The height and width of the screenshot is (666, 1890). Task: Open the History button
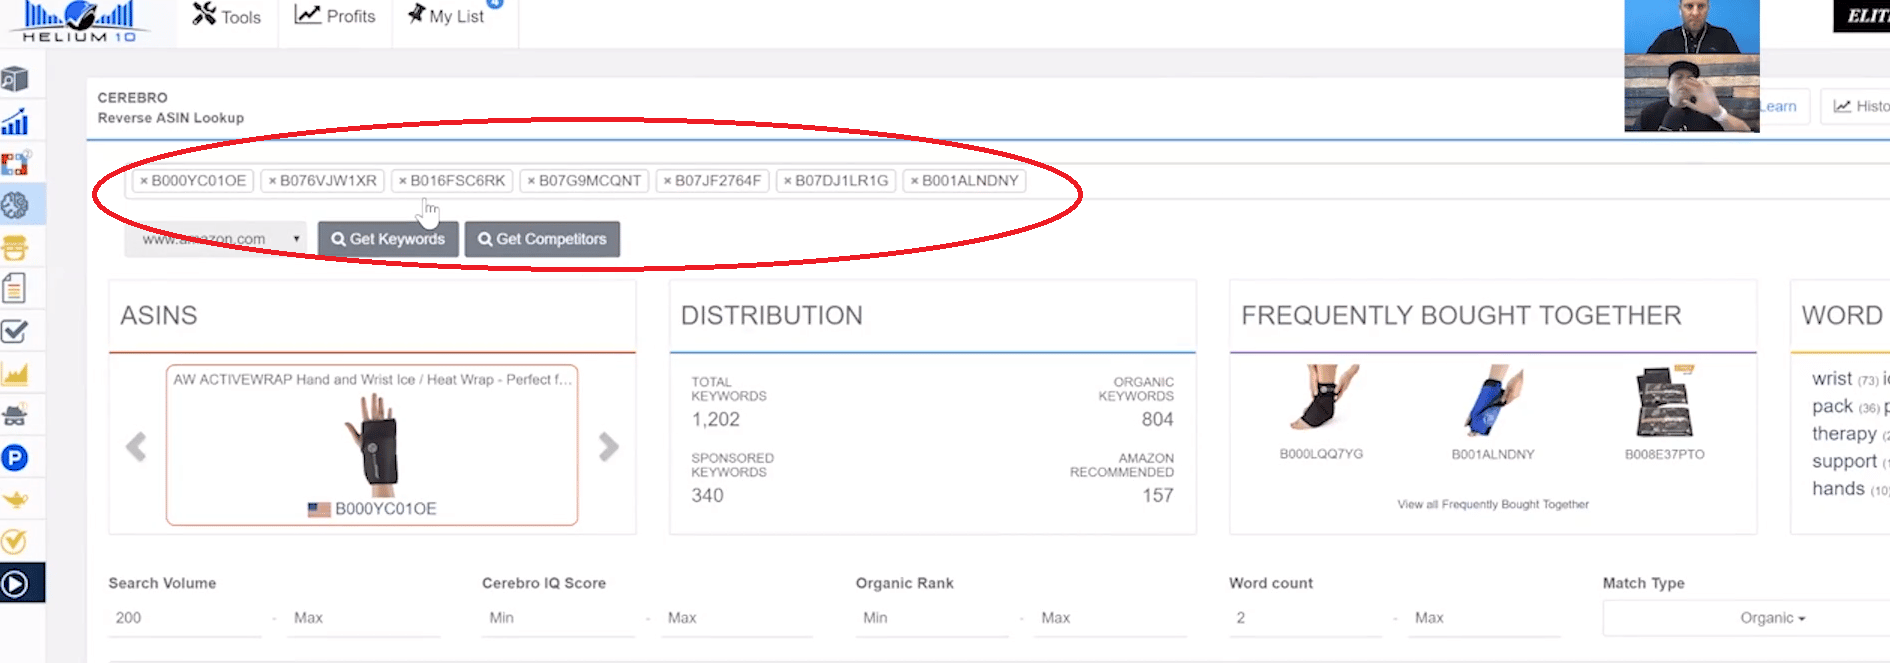point(1856,106)
